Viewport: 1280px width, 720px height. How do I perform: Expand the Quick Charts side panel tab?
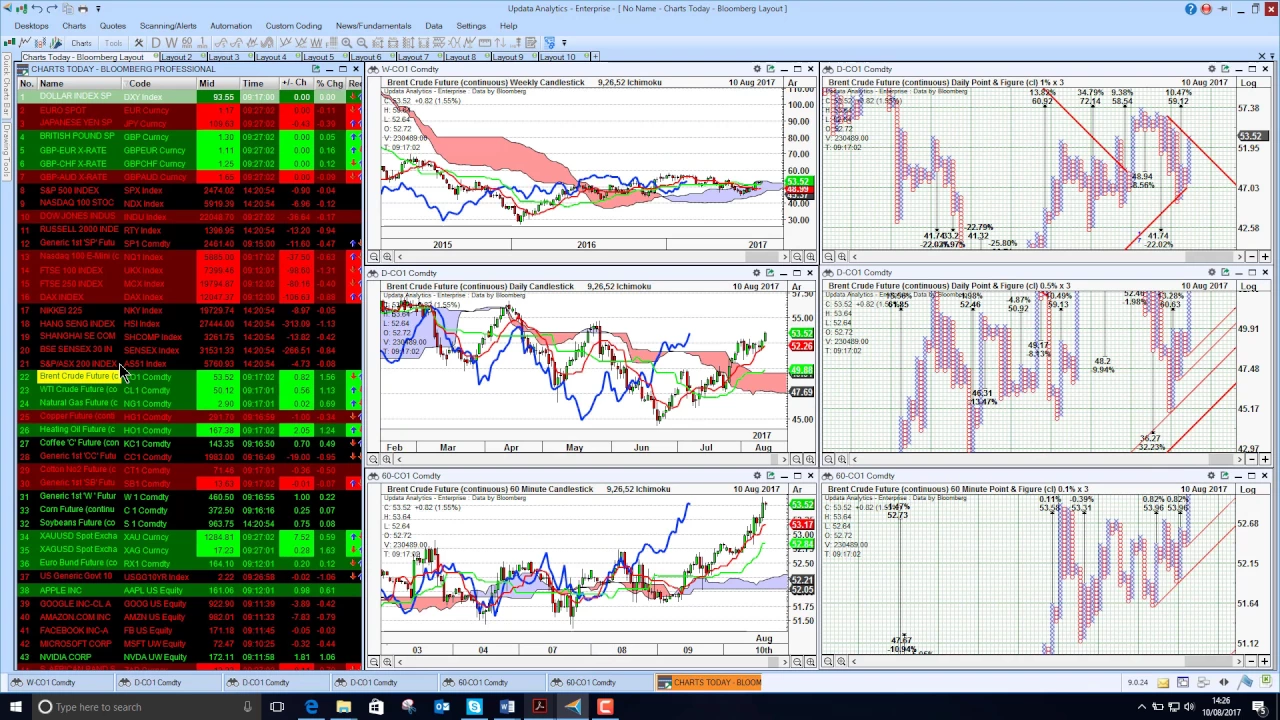6,83
